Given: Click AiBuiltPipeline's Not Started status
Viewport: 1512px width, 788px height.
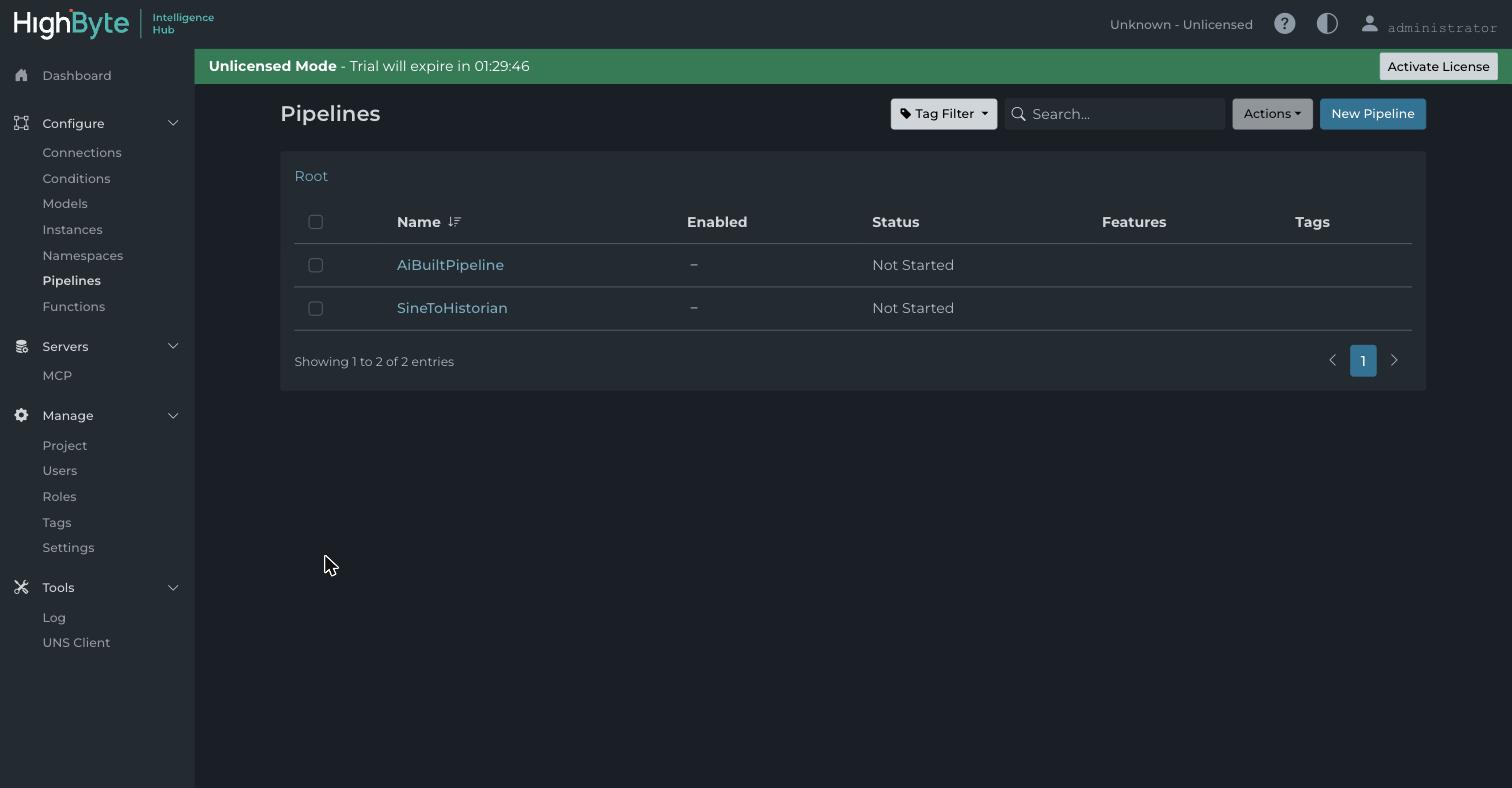Looking at the screenshot, I should point(913,265).
